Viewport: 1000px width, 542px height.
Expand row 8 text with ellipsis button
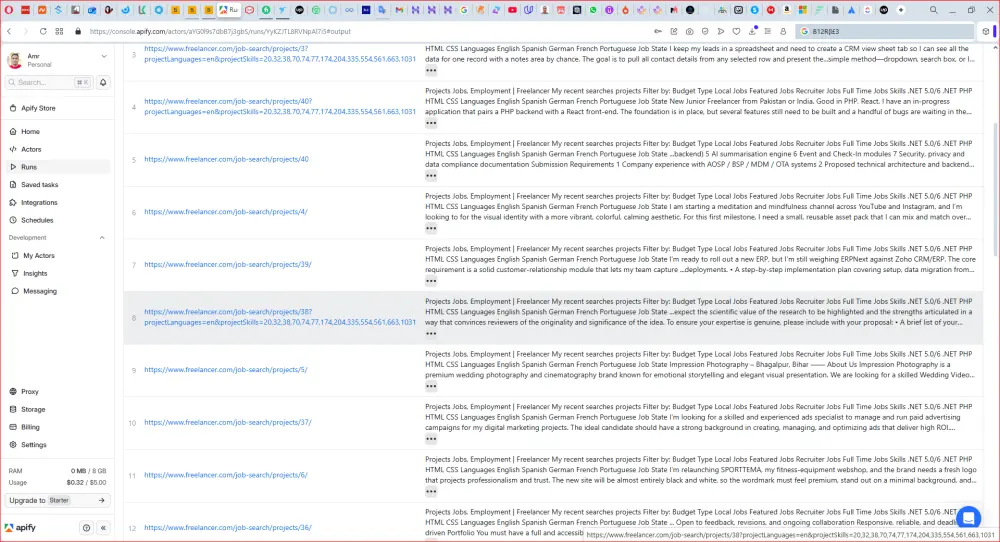tap(431, 333)
